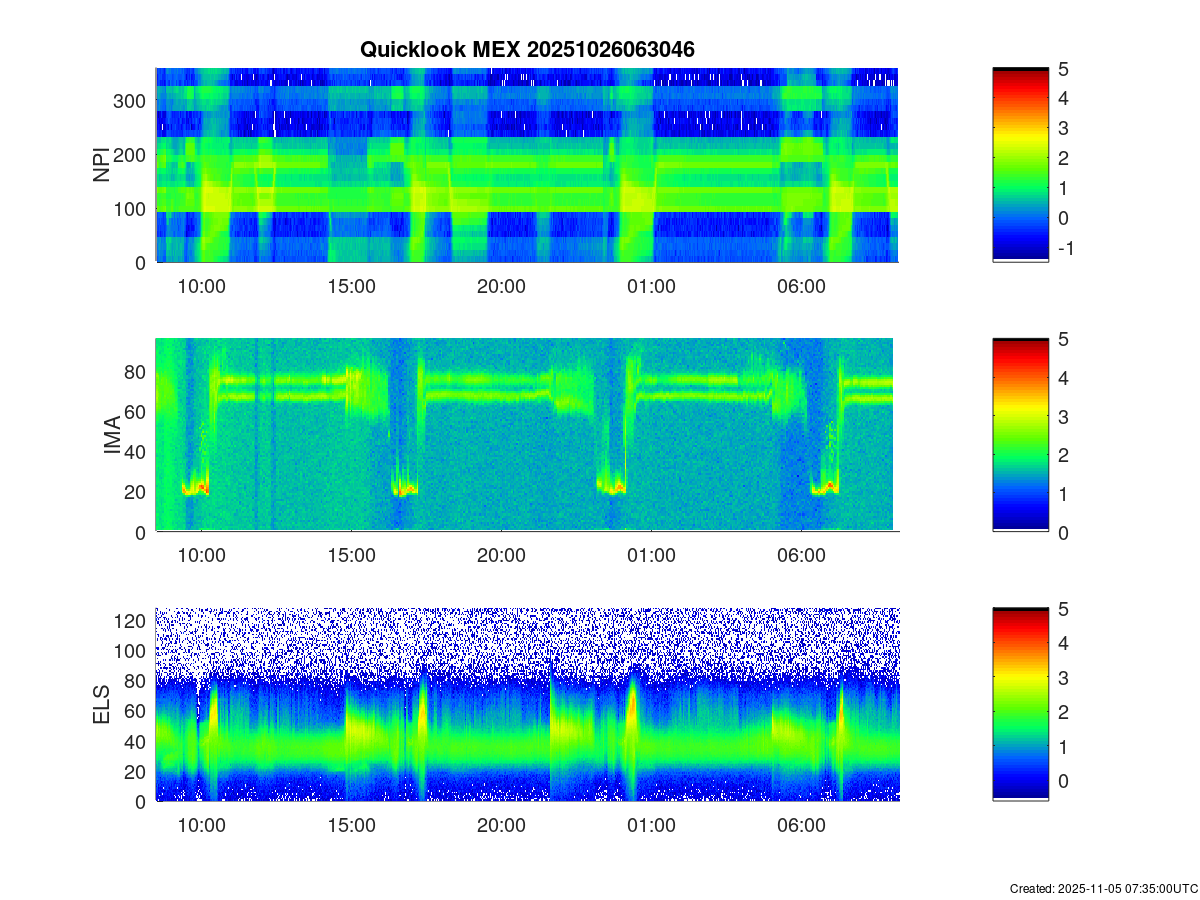1200x900 pixels.
Task: Click the 10:00 tick under ELS plot
Action: (x=201, y=826)
